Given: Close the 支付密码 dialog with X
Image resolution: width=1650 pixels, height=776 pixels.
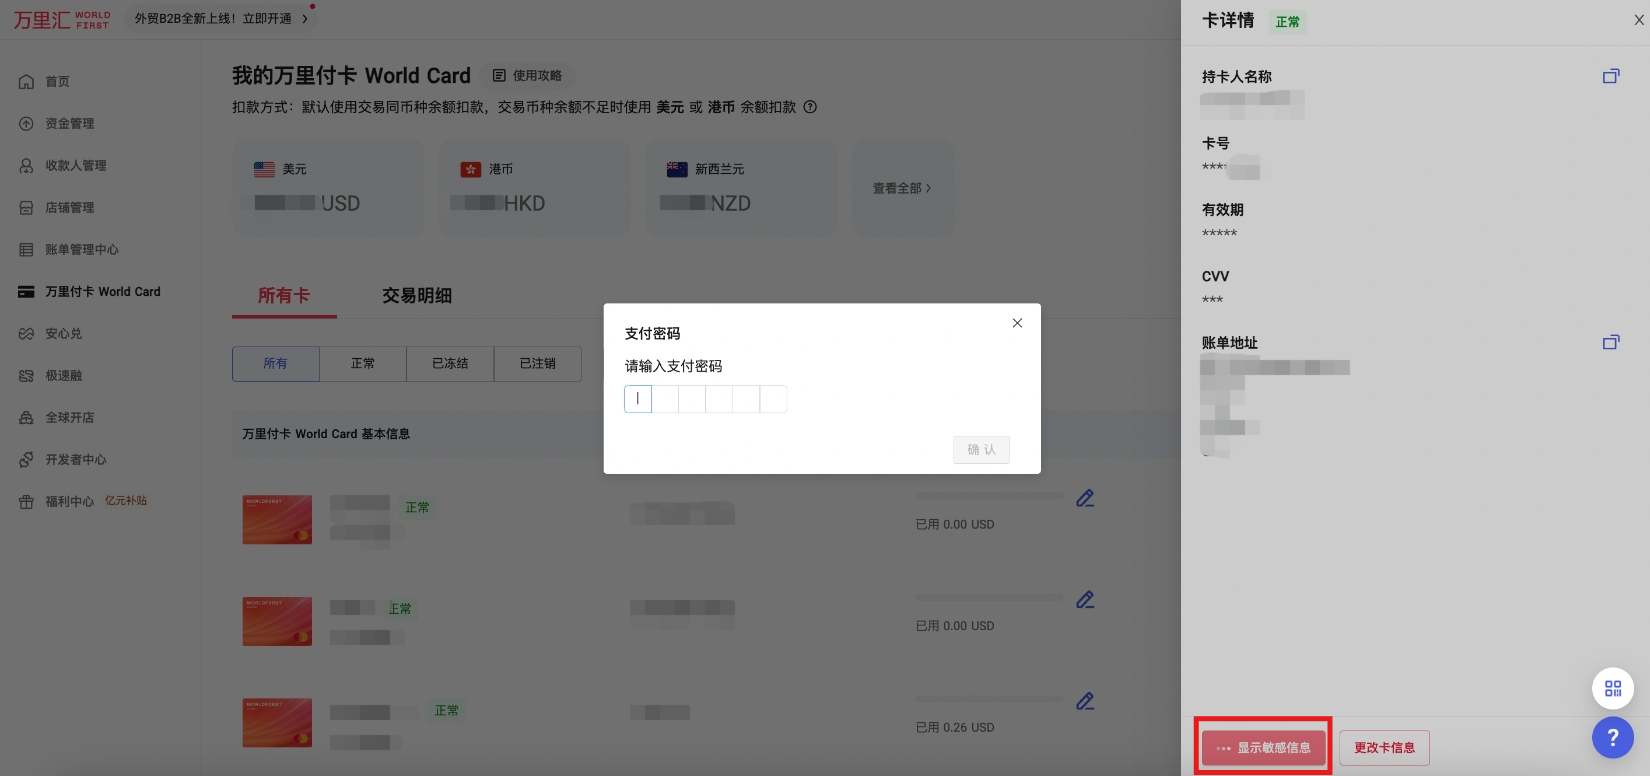Looking at the screenshot, I should (x=1017, y=323).
